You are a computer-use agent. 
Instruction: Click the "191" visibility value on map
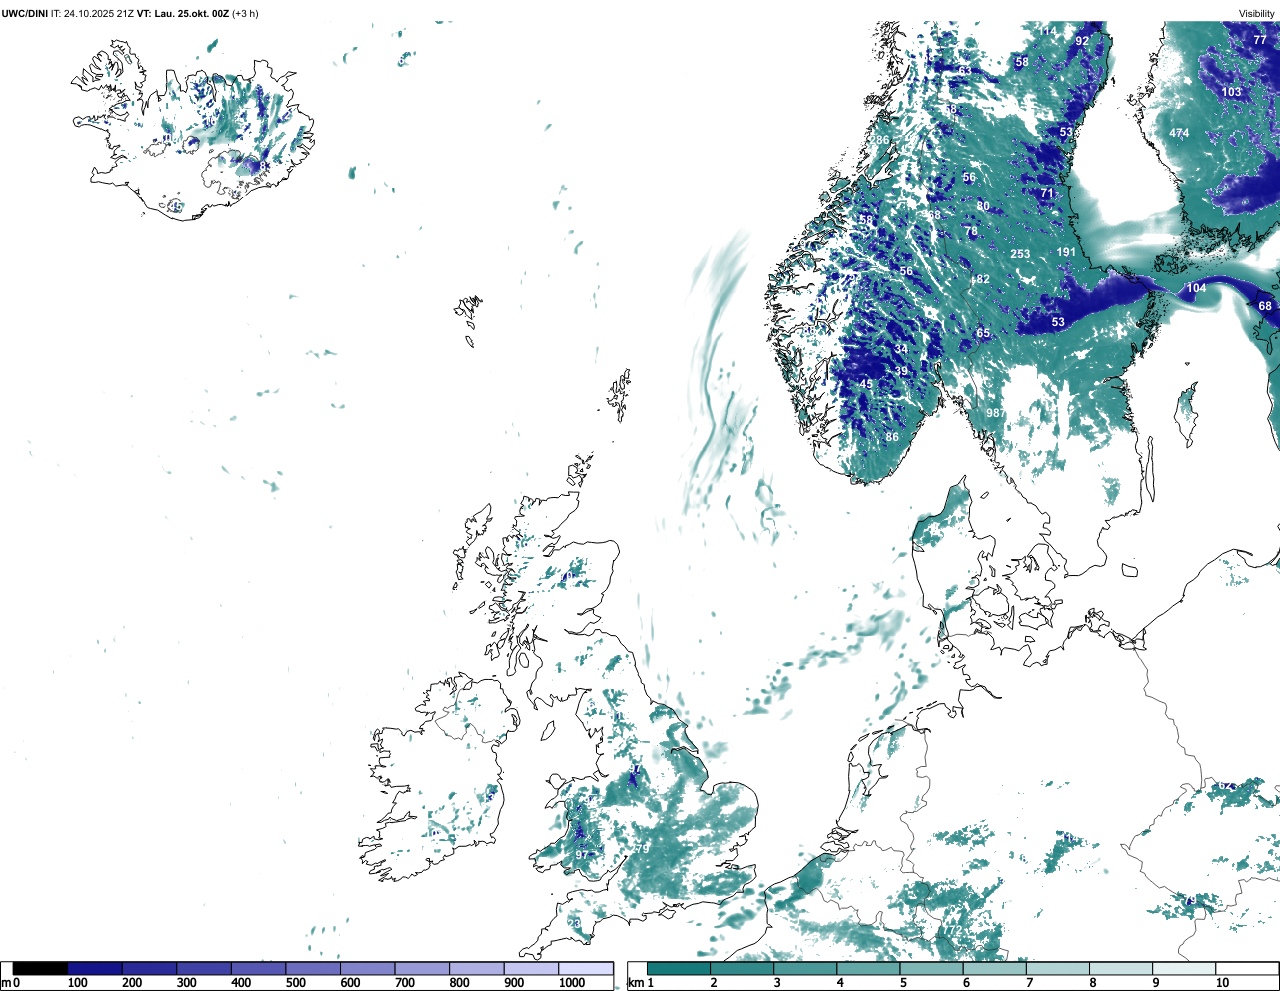click(x=1066, y=252)
